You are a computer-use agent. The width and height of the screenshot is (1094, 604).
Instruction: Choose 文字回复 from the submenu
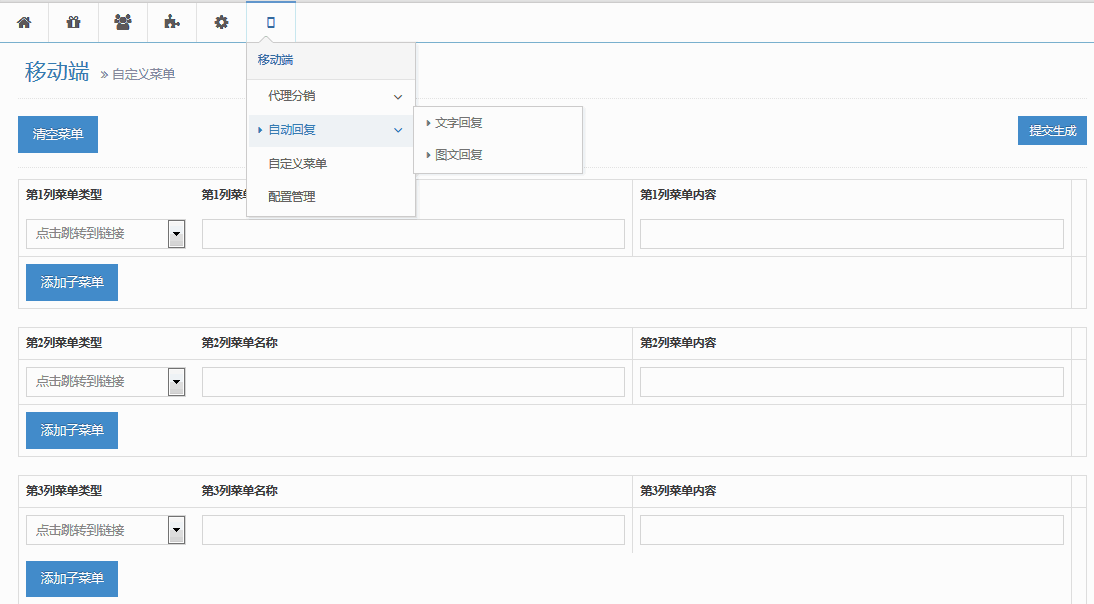click(459, 123)
